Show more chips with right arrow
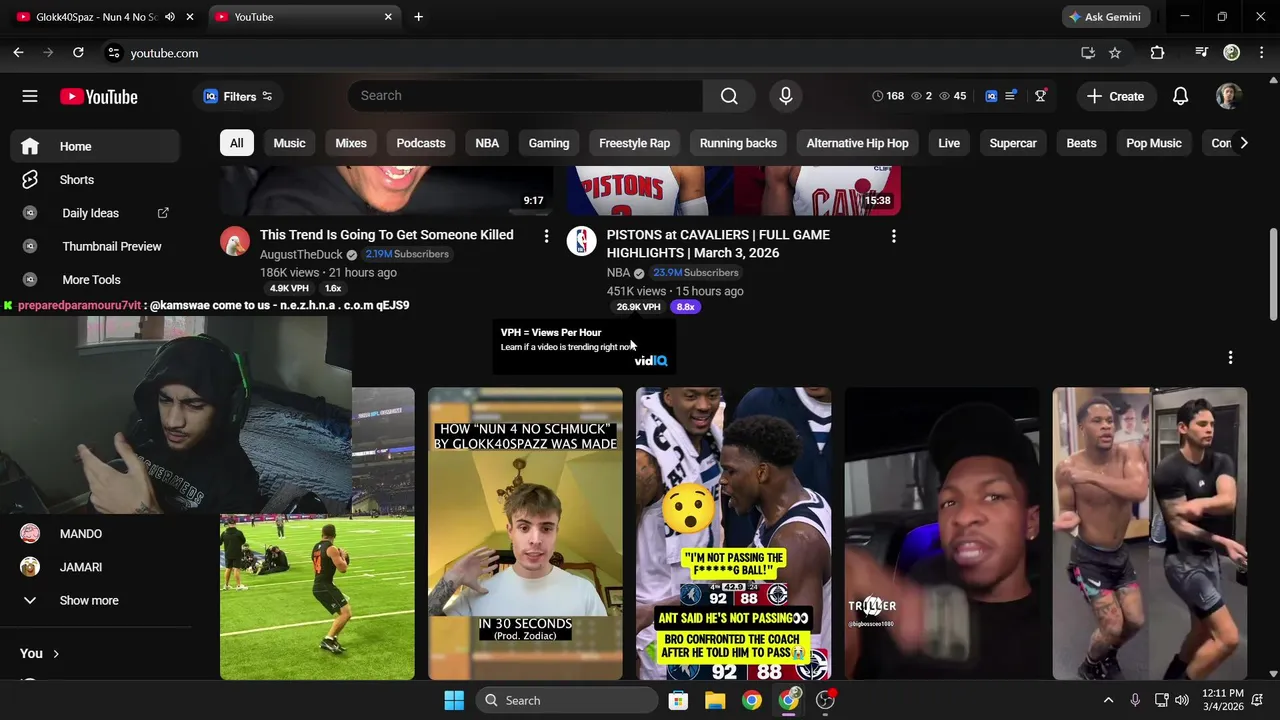Screen dimensions: 1280x720 point(1243,143)
